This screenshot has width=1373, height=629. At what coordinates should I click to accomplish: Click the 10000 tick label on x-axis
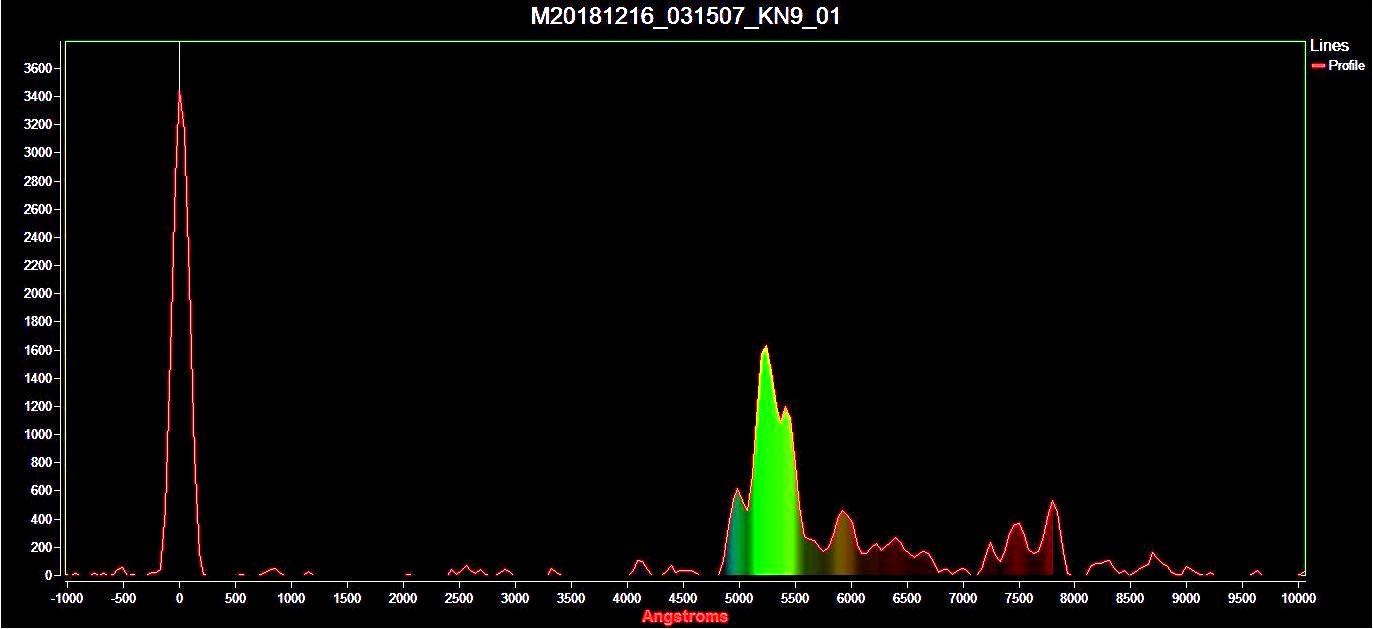(1298, 598)
